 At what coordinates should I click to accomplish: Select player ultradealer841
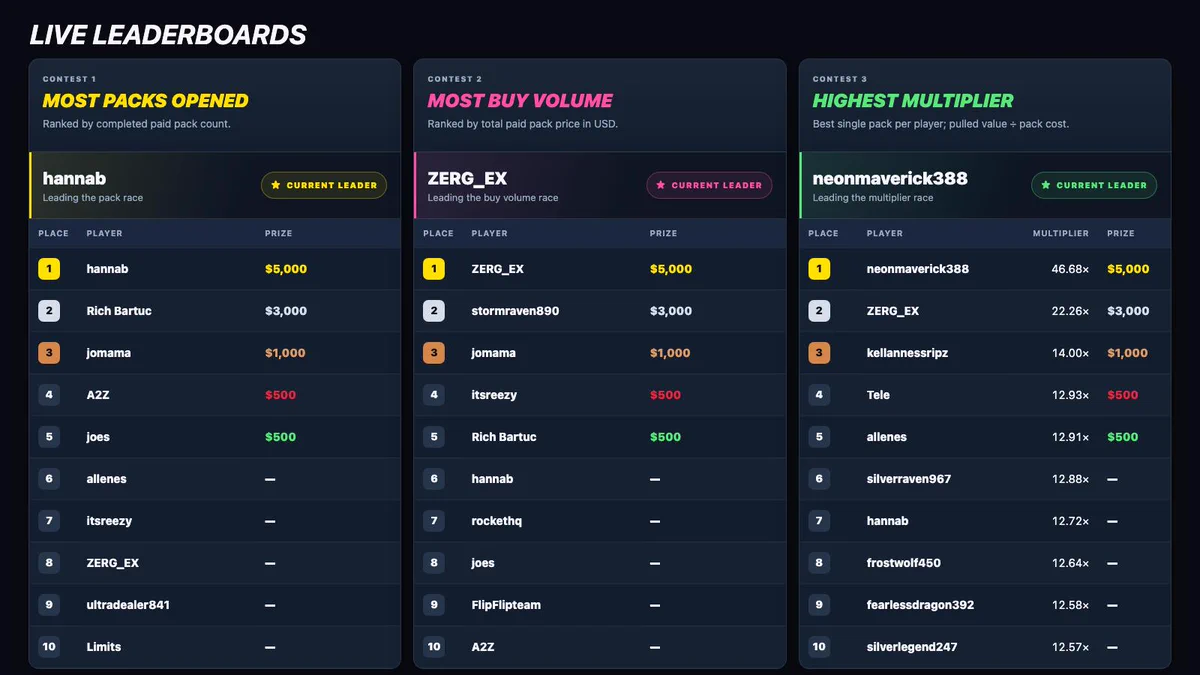(x=128, y=605)
